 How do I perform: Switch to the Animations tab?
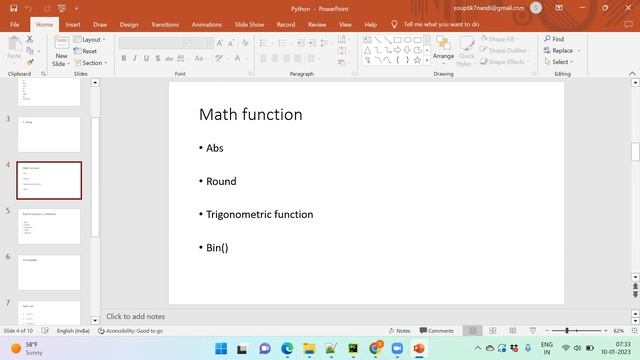click(207, 24)
